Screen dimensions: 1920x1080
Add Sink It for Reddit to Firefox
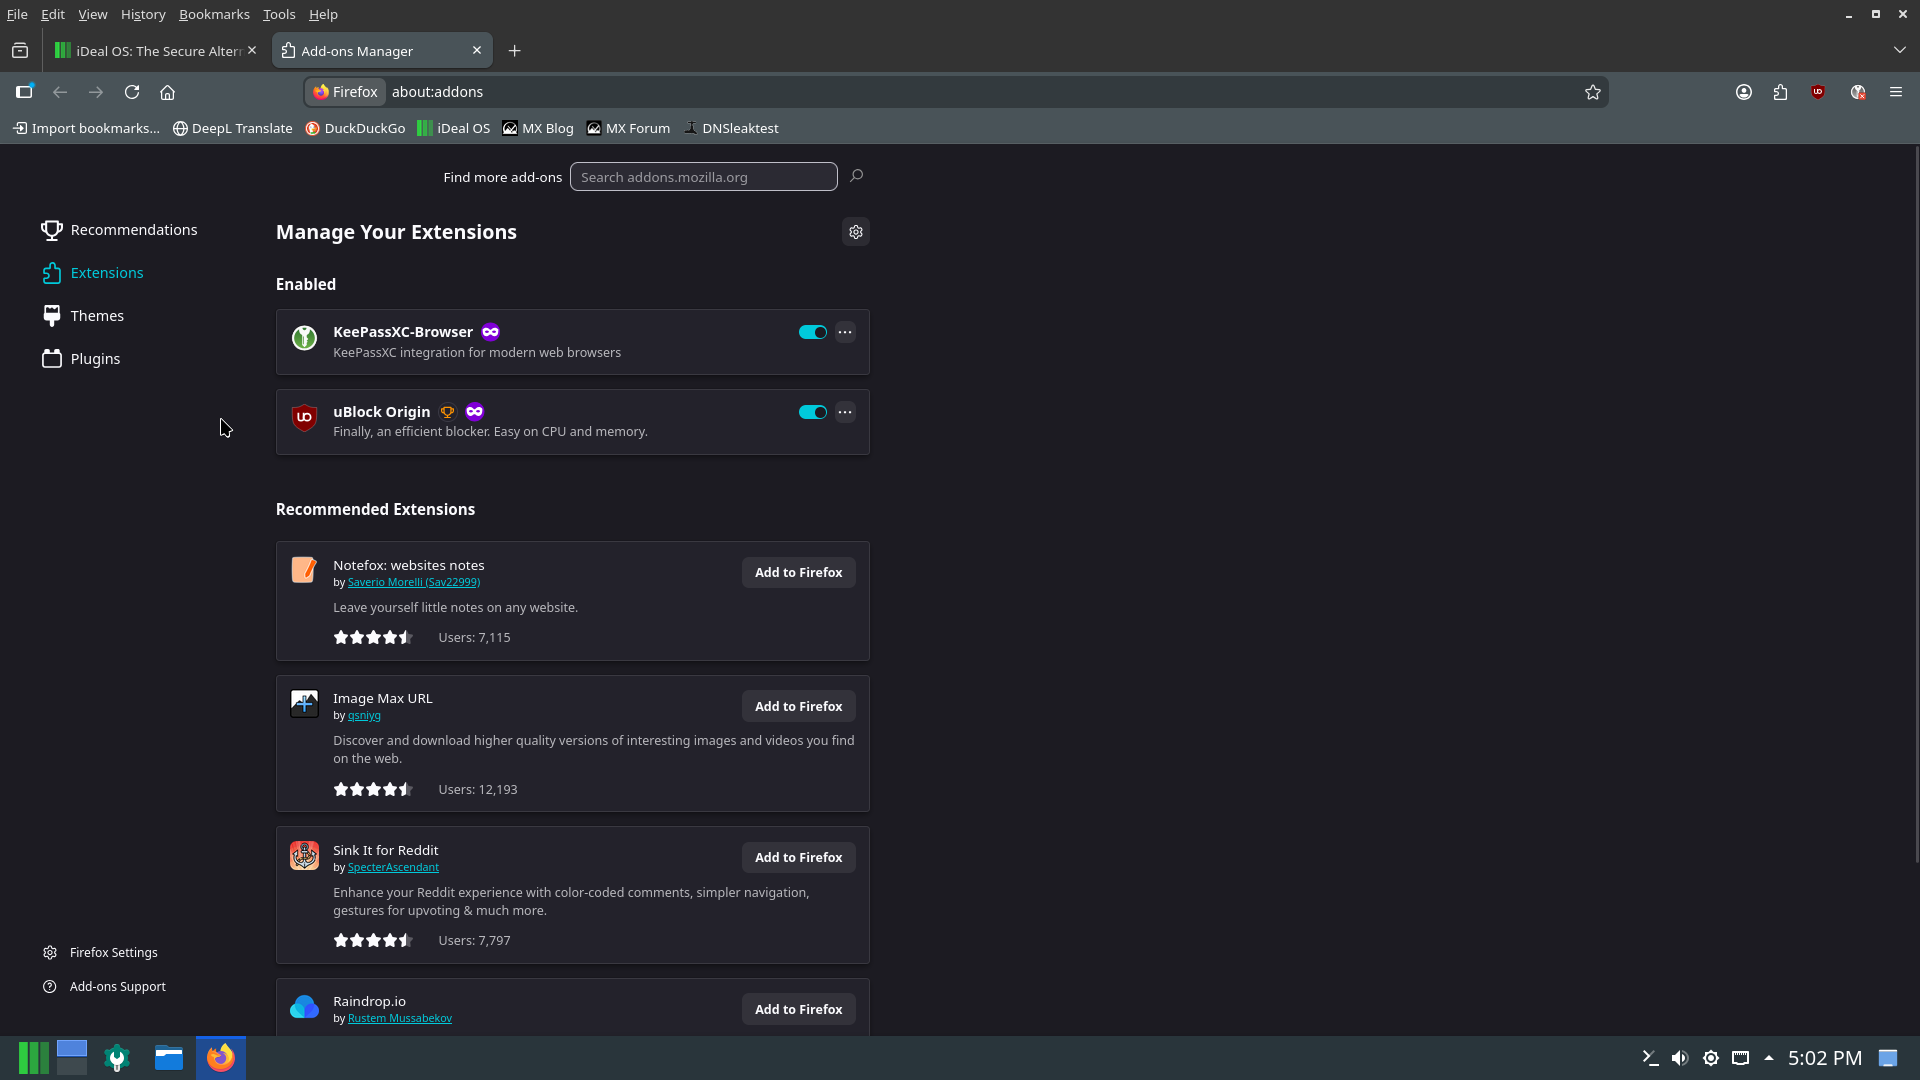798,857
